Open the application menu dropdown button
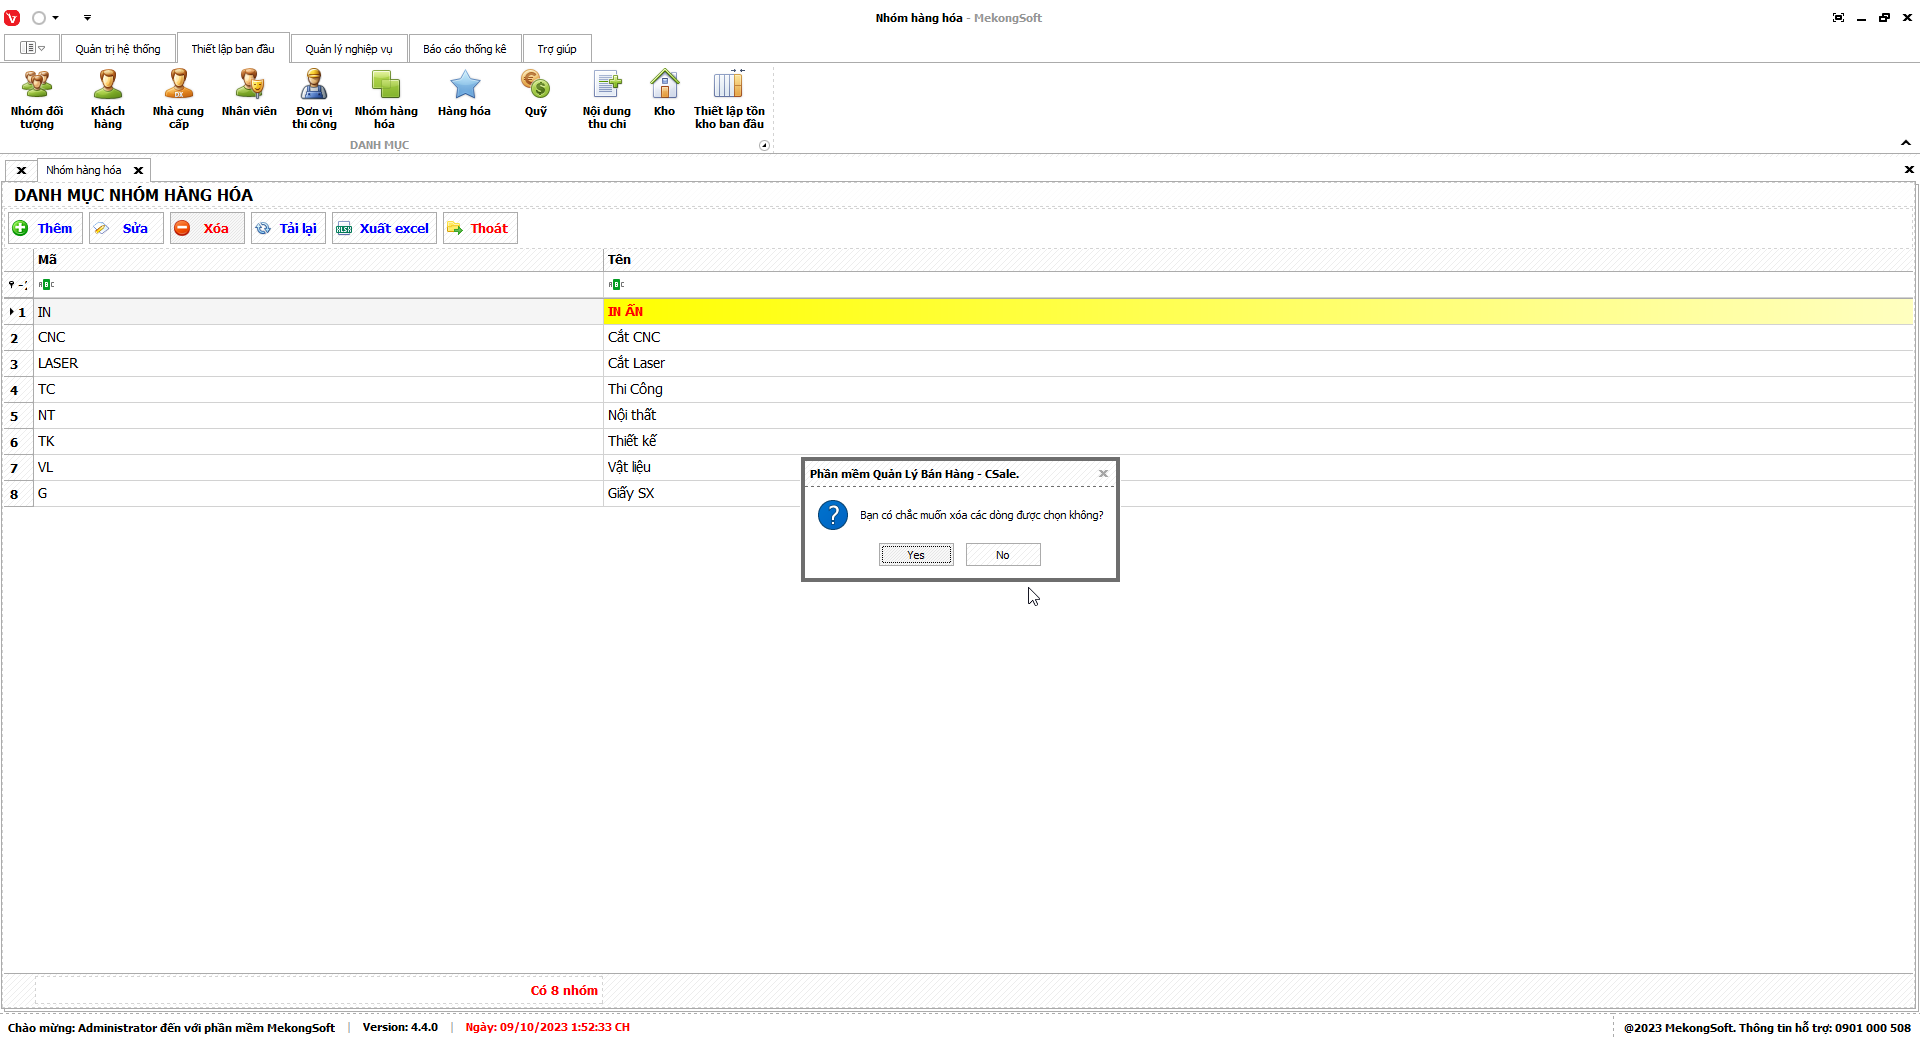 [33, 48]
